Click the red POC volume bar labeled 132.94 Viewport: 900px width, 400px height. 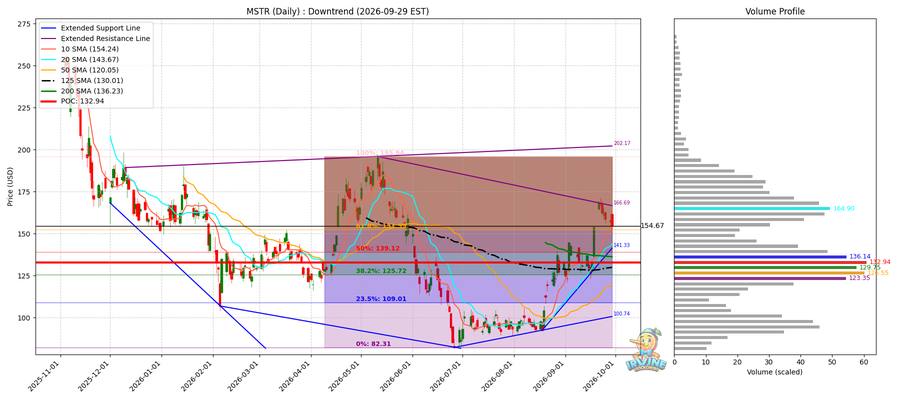(770, 262)
